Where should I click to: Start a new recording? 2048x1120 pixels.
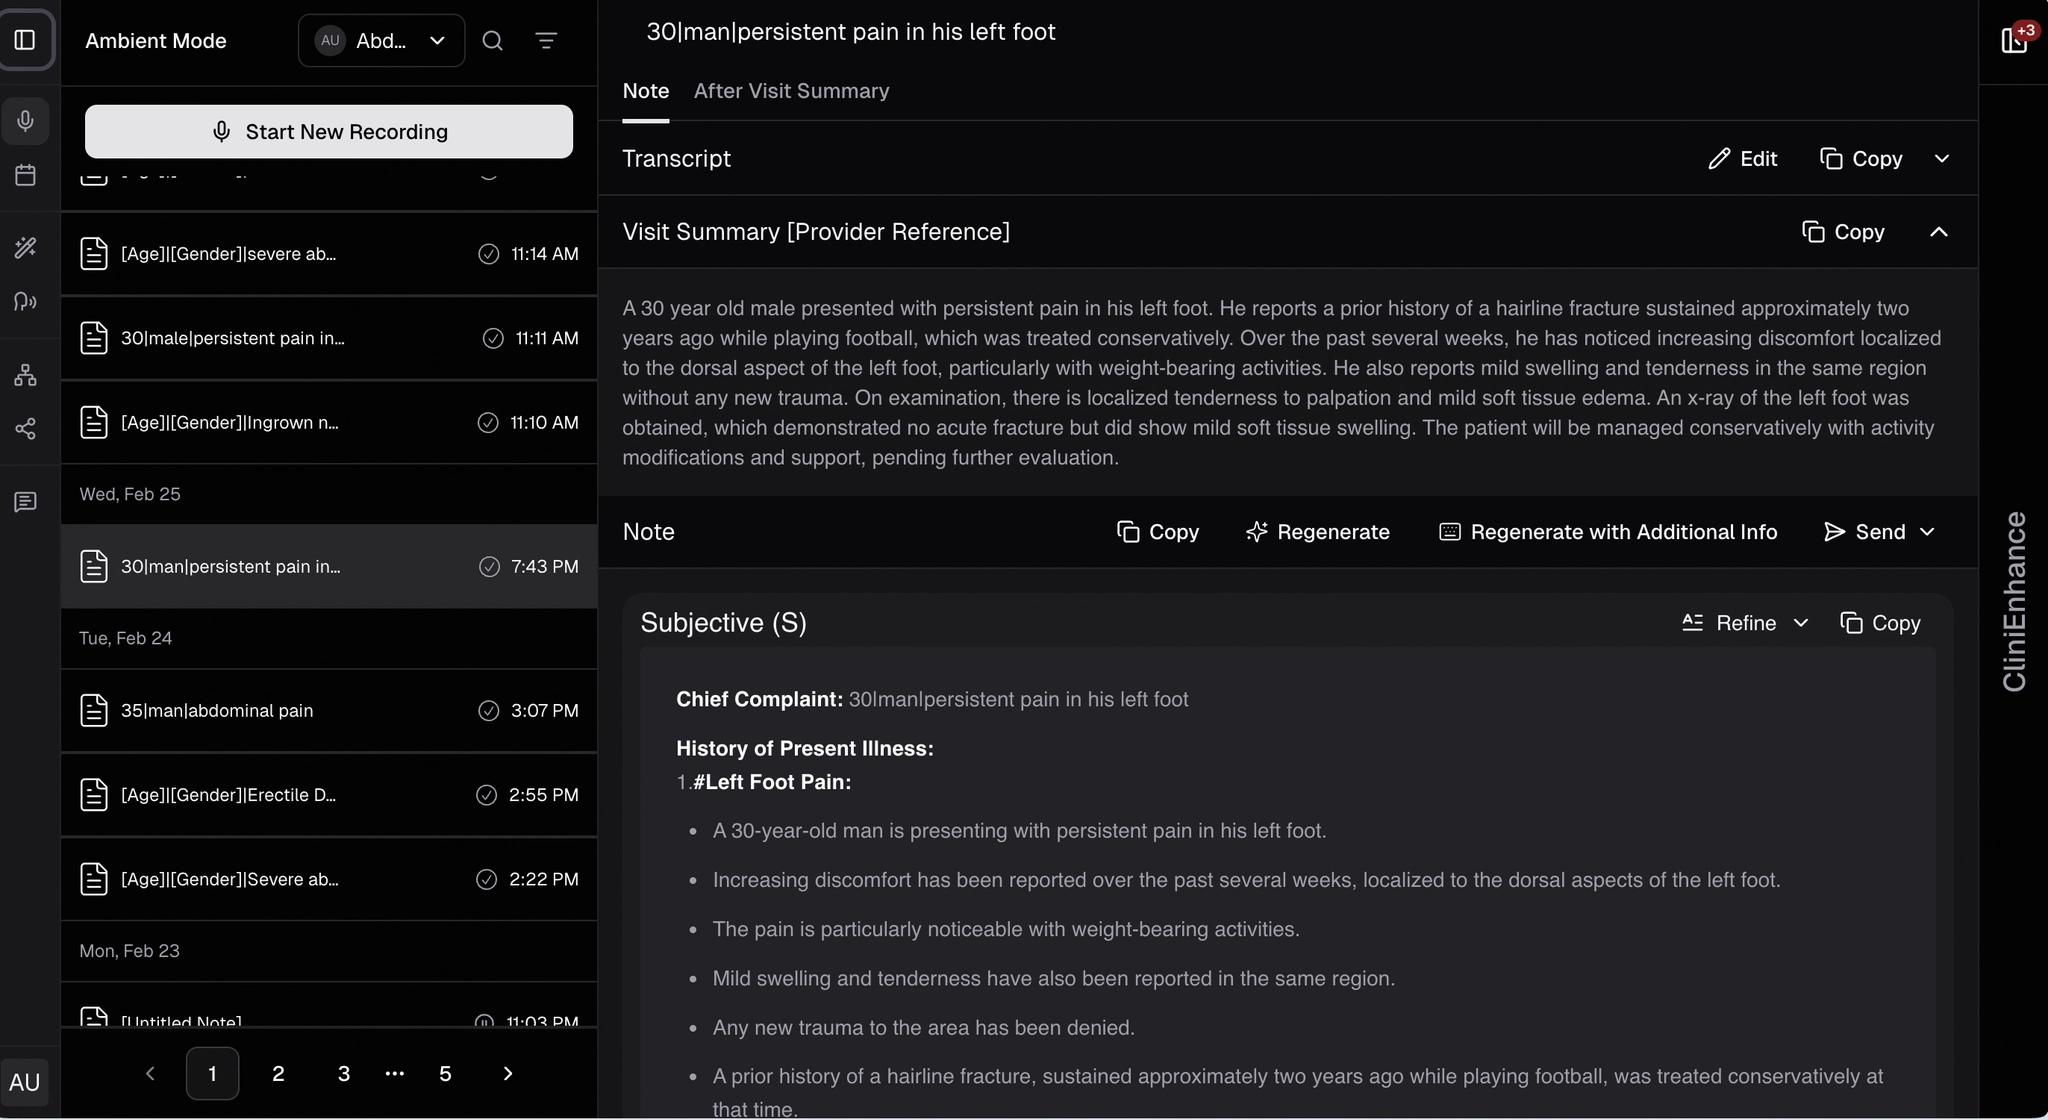(329, 132)
